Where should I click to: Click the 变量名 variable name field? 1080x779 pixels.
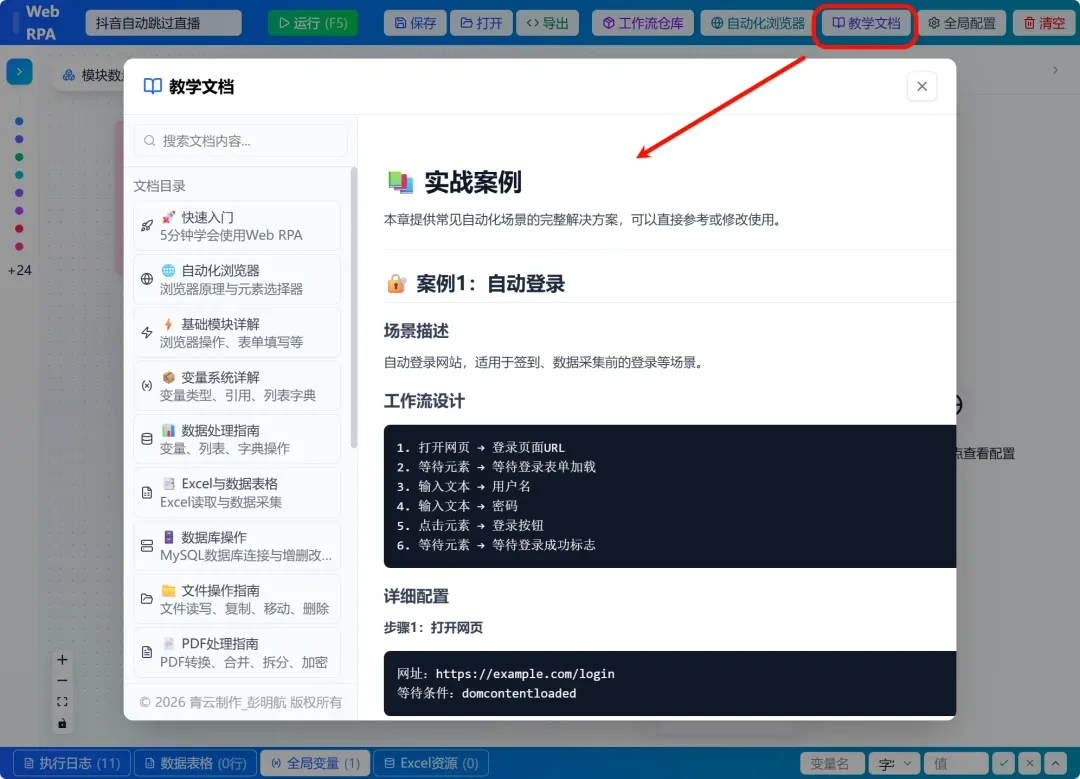pos(832,763)
